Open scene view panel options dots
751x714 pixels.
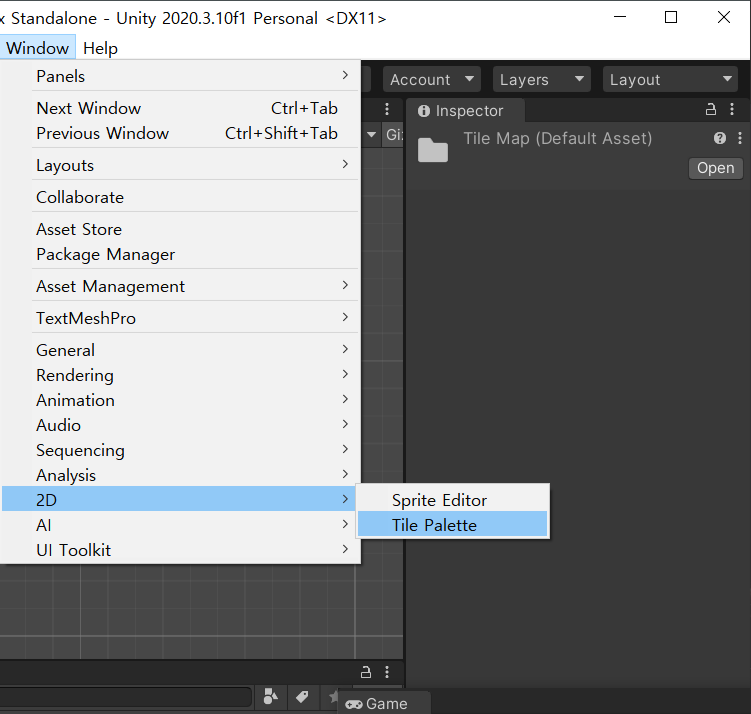387,109
